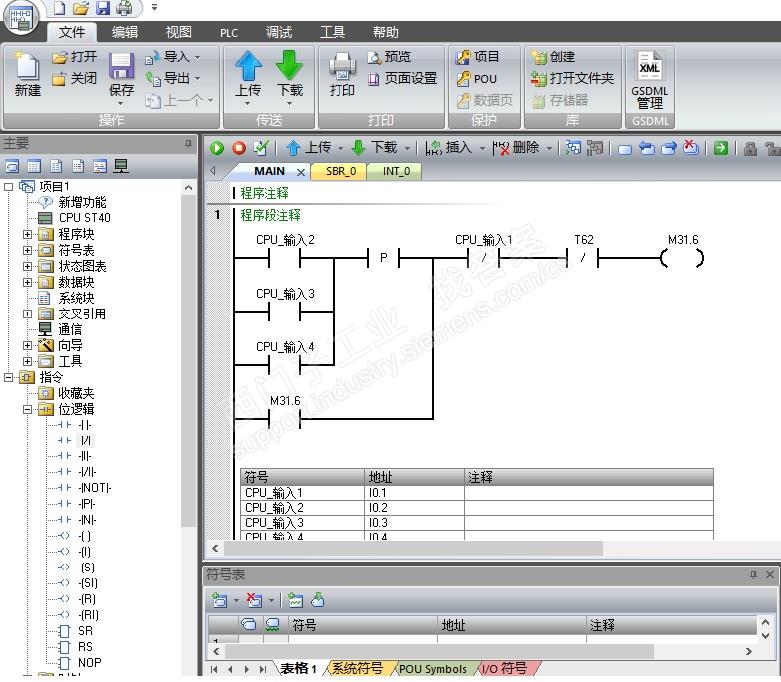Click the 打印 printer icon
The width and height of the screenshot is (781, 682).
click(342, 67)
